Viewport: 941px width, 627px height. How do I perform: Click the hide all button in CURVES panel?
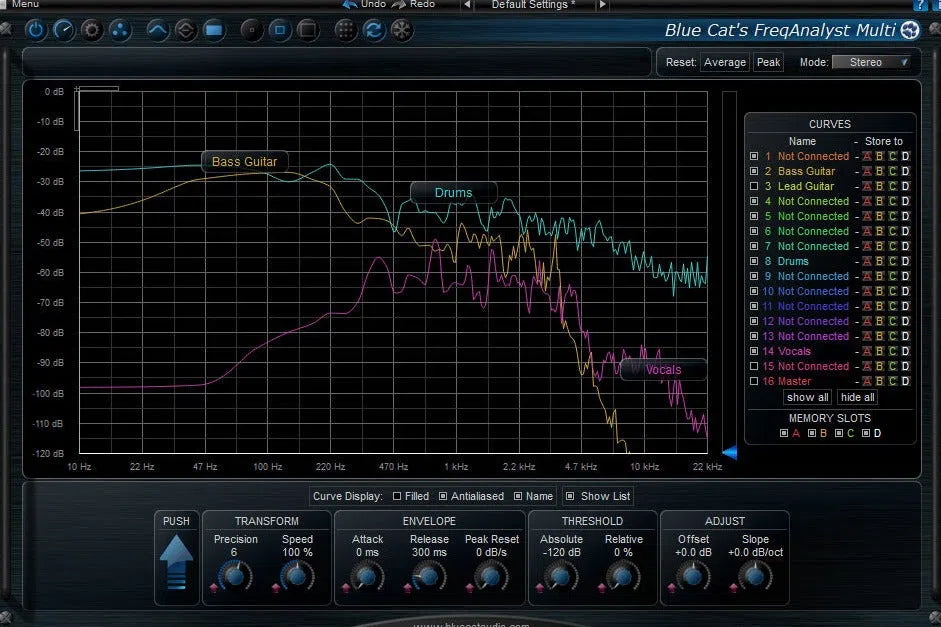(857, 397)
